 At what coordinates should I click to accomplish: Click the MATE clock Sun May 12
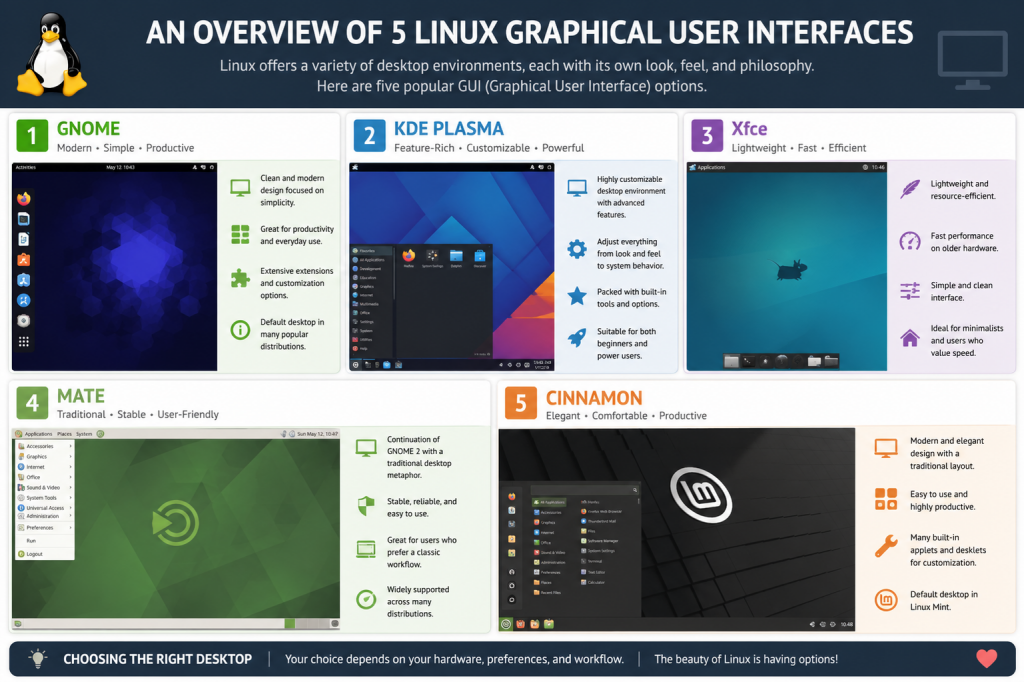point(317,434)
